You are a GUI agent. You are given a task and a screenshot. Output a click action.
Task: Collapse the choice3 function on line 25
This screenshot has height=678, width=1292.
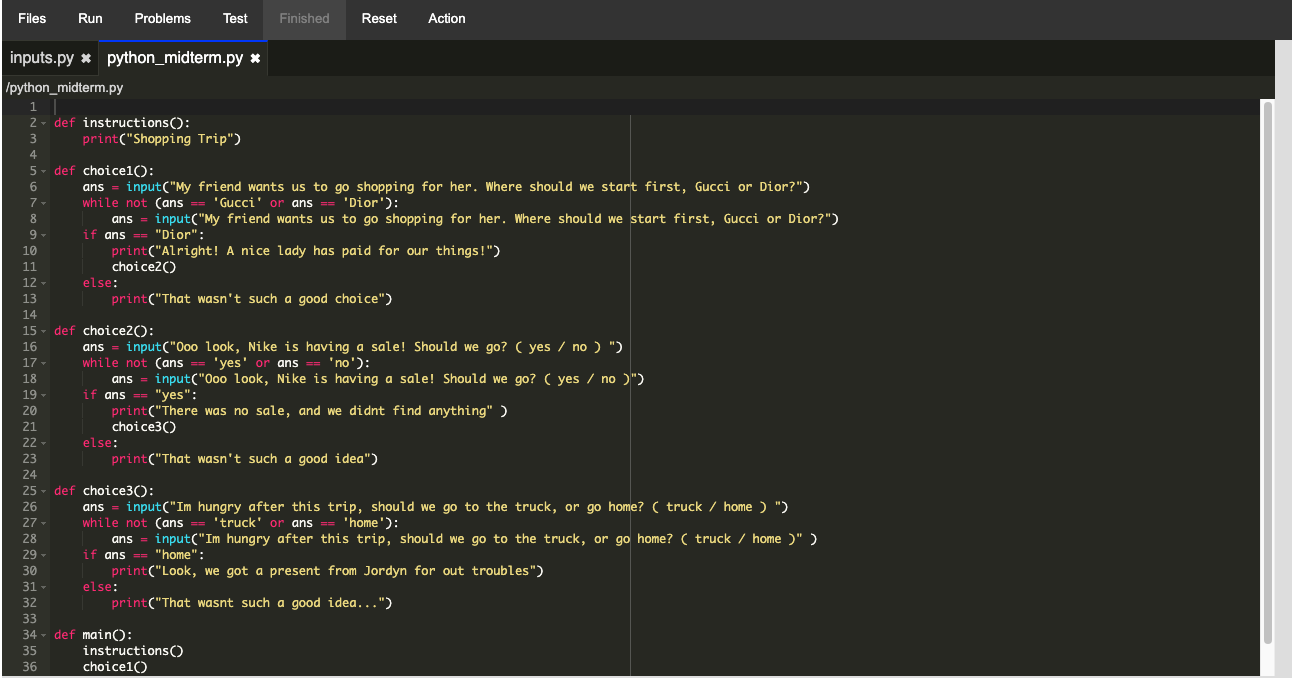click(x=45, y=491)
